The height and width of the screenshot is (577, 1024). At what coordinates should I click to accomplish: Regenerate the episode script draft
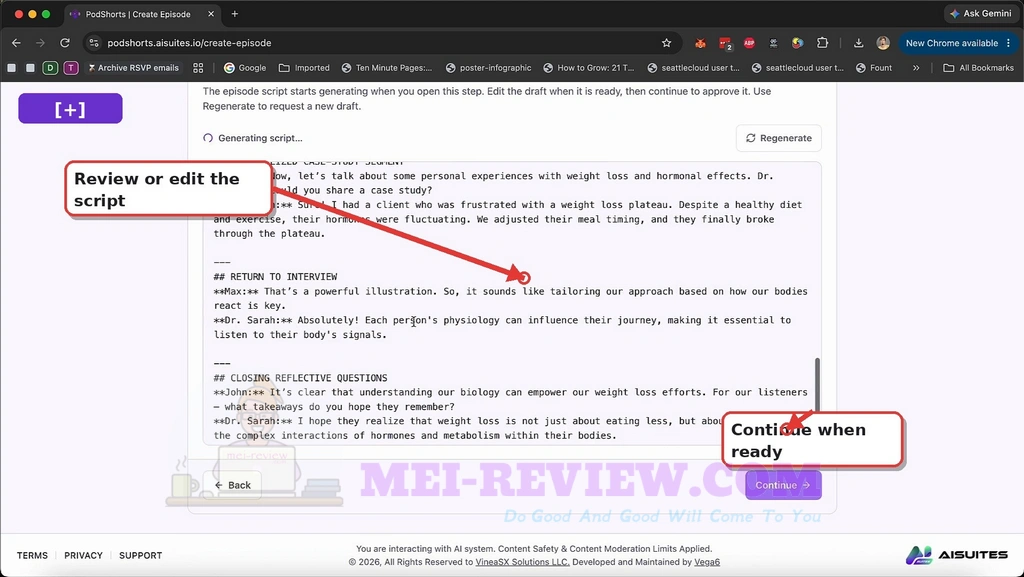[778, 138]
